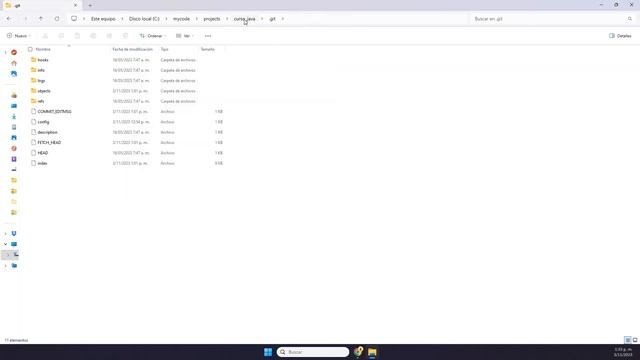Click the greyed-out Share toolbar icon
The height and width of the screenshot is (360, 640).
coord(109,36)
